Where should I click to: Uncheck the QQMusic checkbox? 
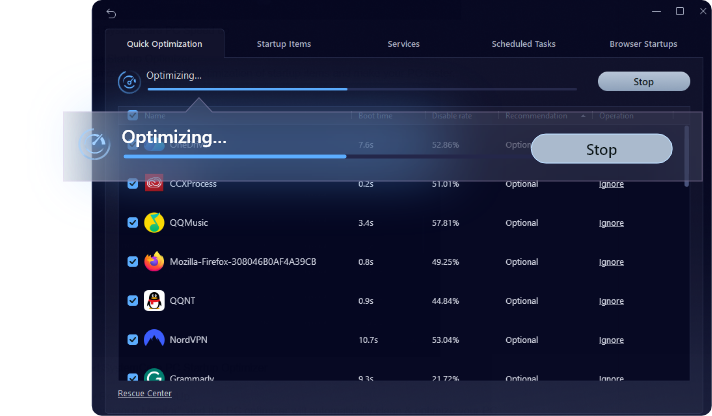tap(132, 222)
